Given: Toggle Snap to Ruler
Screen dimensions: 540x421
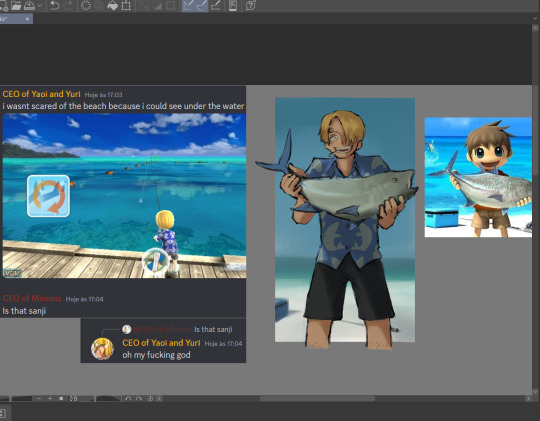Looking at the screenshot, I should click(188, 6).
